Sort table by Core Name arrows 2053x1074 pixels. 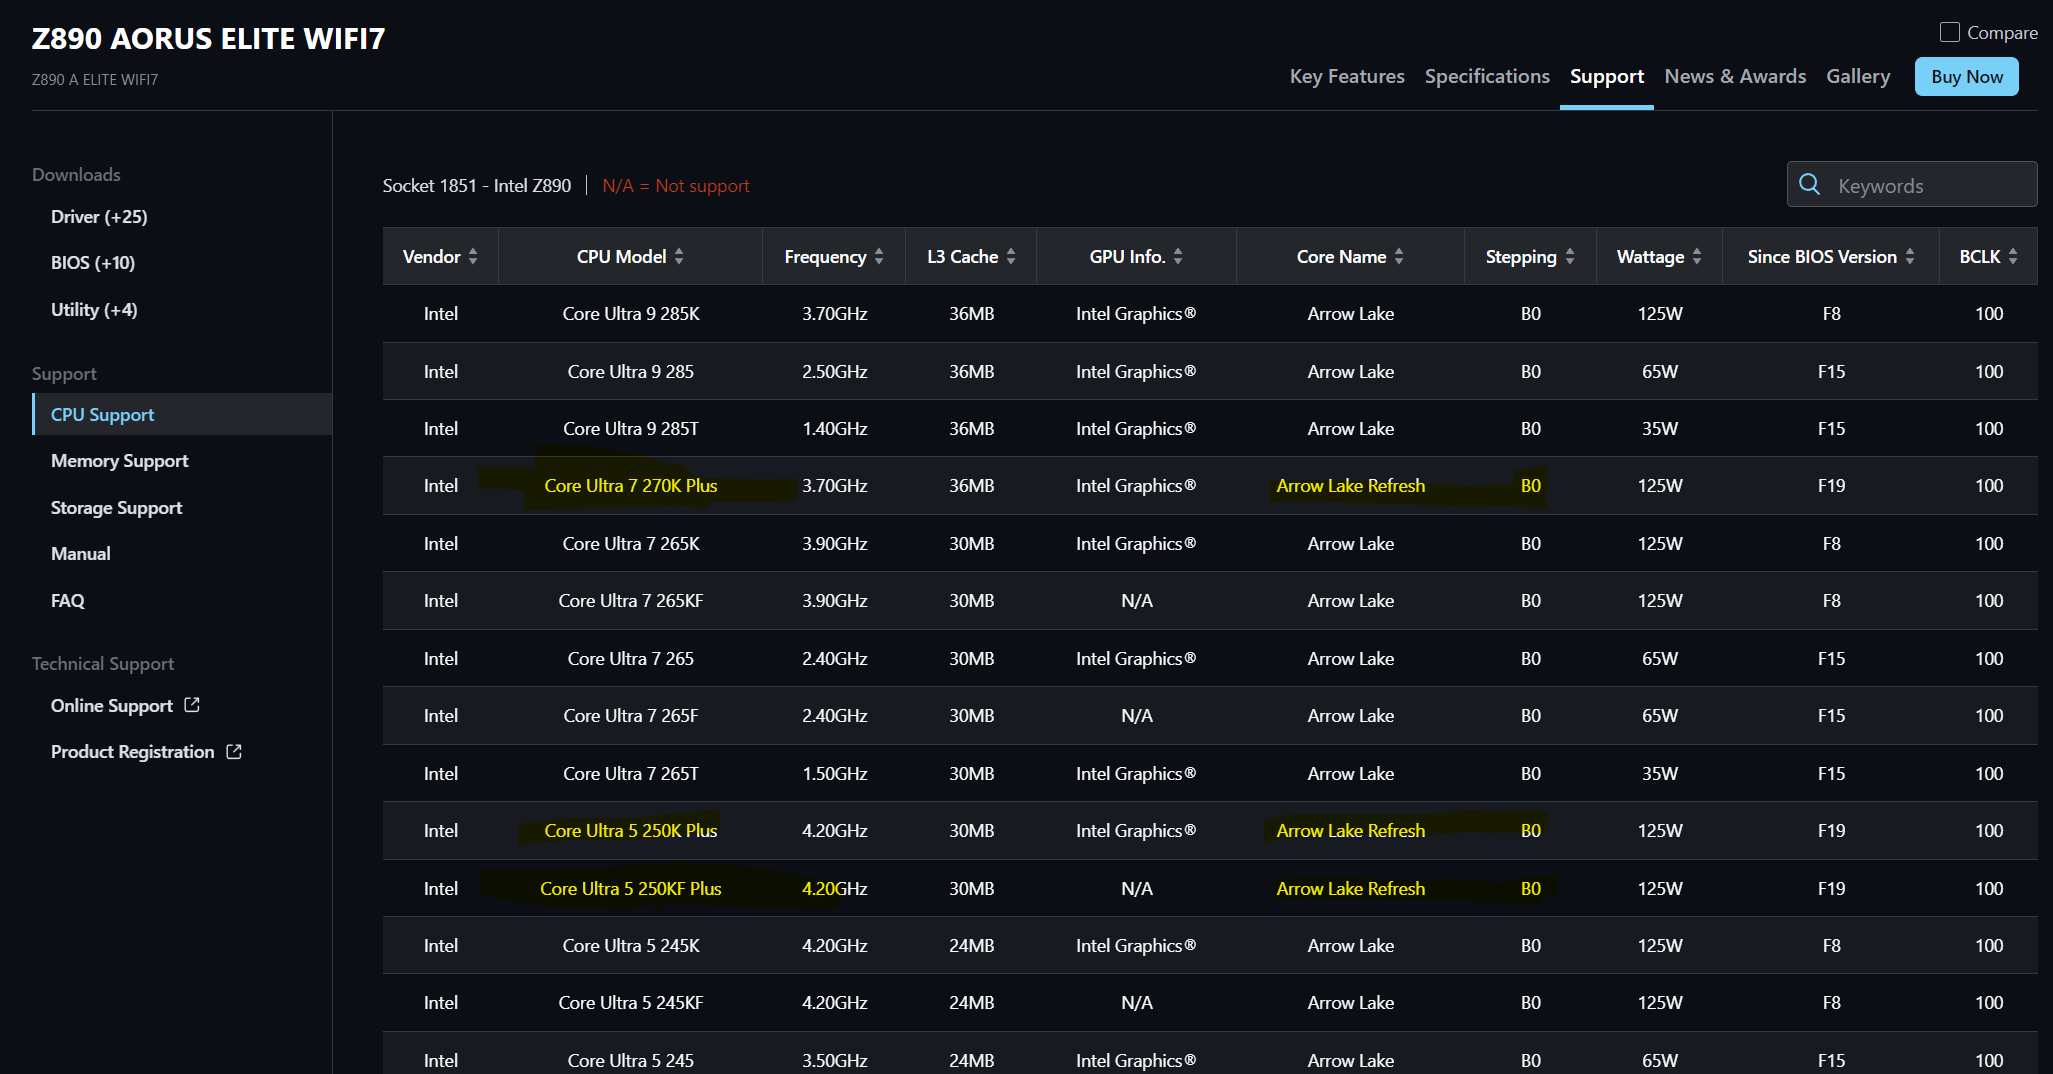click(1399, 256)
